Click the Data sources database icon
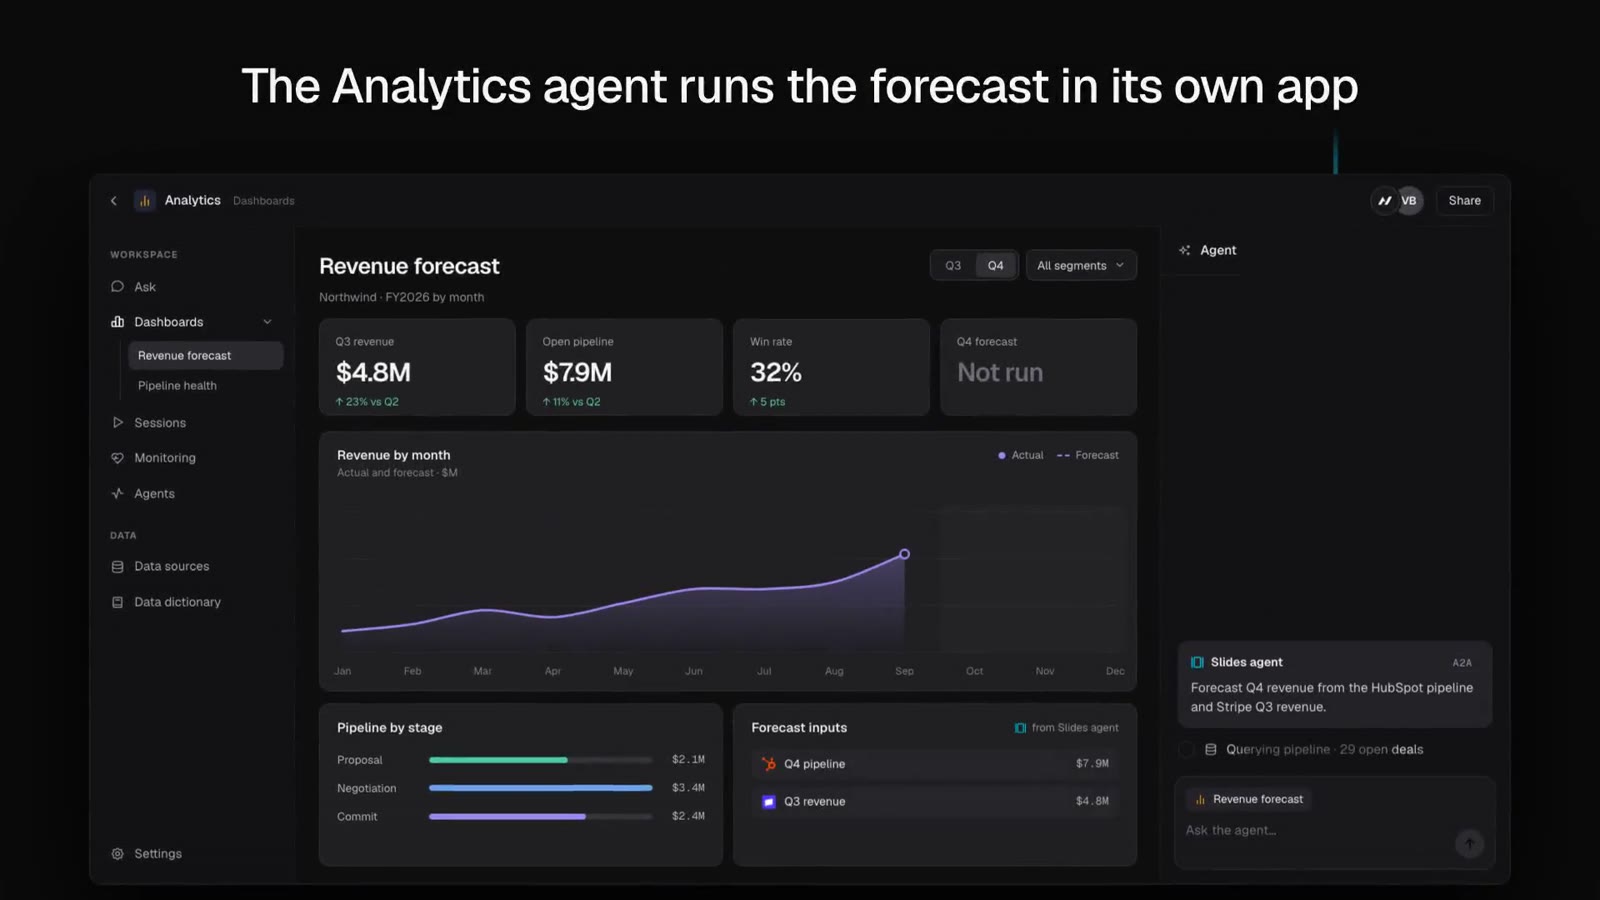 pyautogui.click(x=117, y=567)
